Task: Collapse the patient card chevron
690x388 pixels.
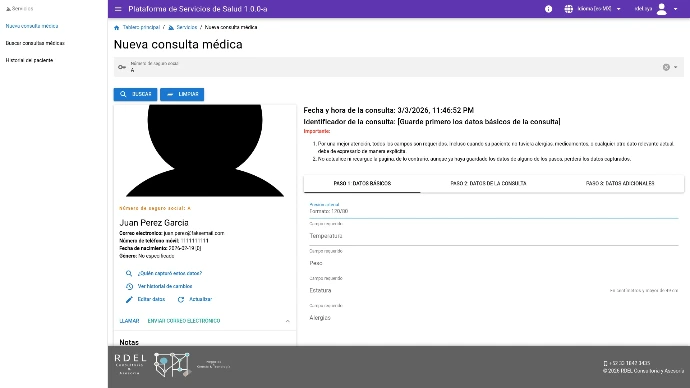Action: click(287, 321)
